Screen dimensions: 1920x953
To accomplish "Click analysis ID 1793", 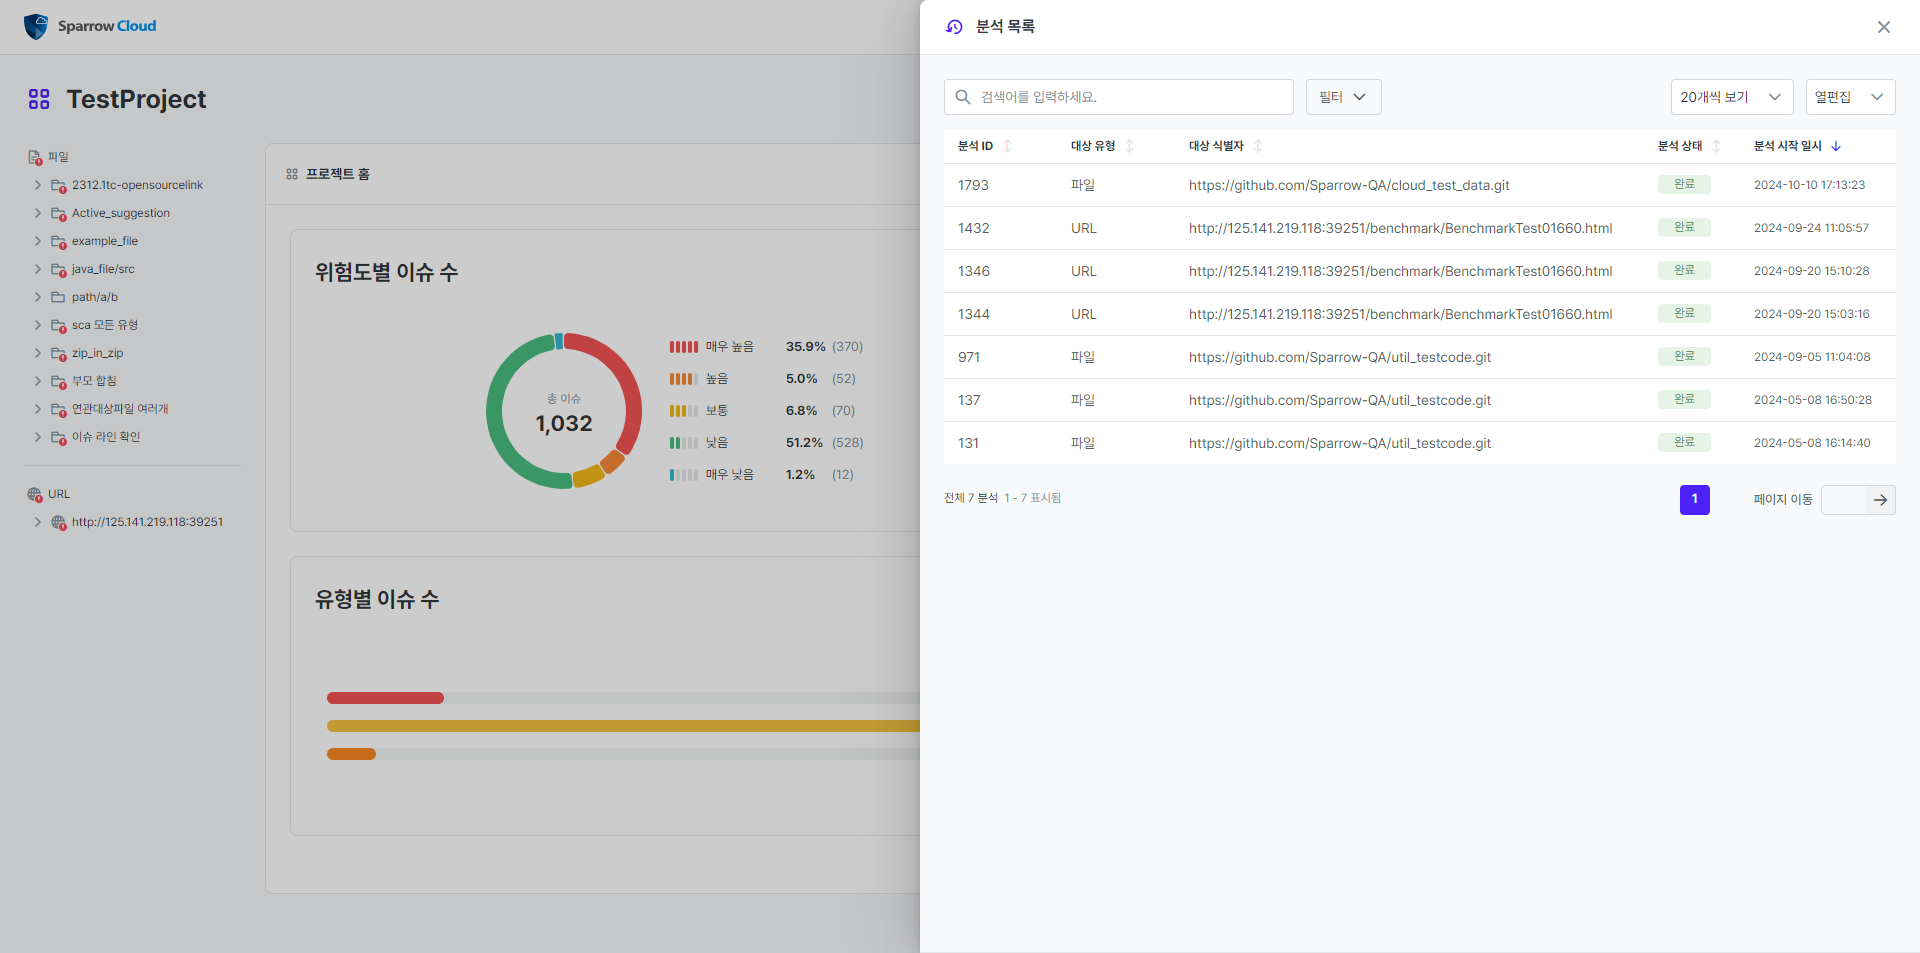I will coord(973,185).
